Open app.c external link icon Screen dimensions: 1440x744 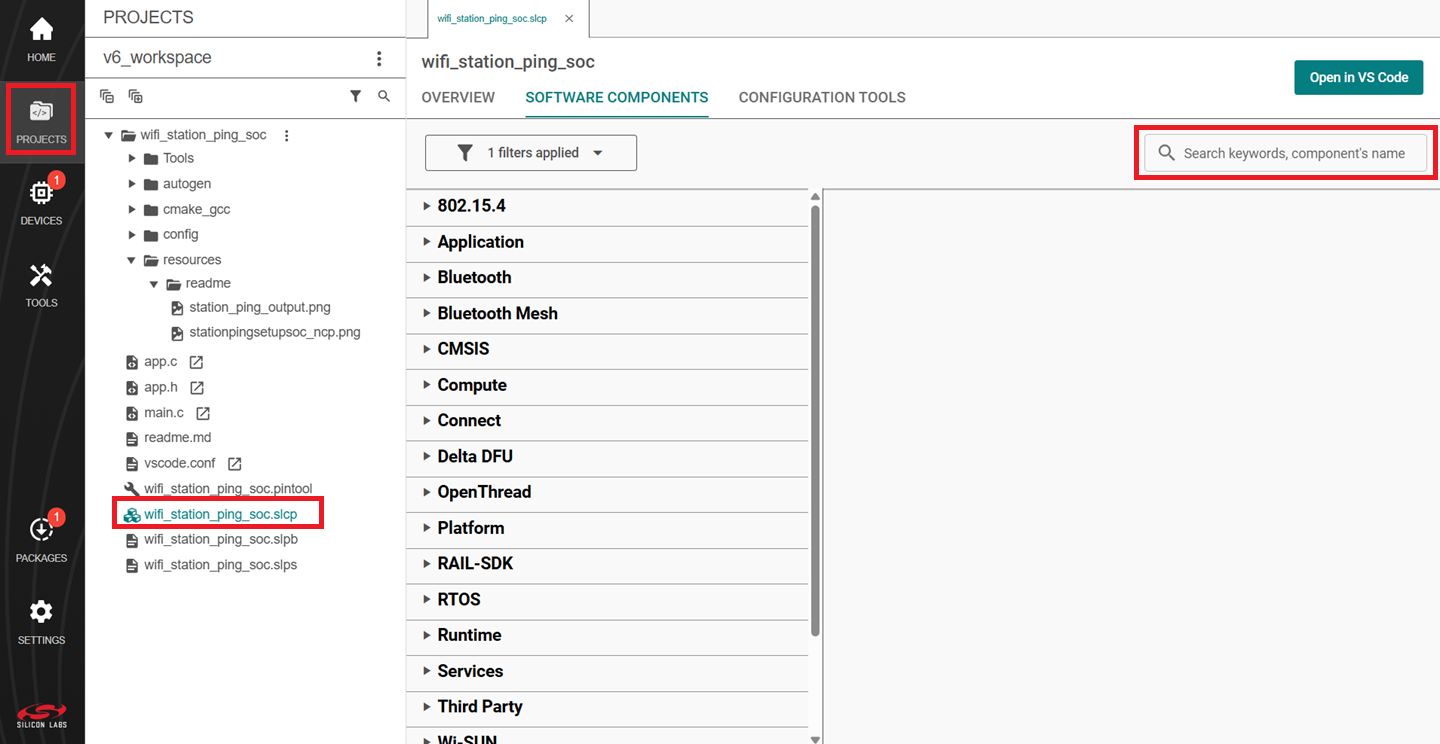[x=196, y=362]
